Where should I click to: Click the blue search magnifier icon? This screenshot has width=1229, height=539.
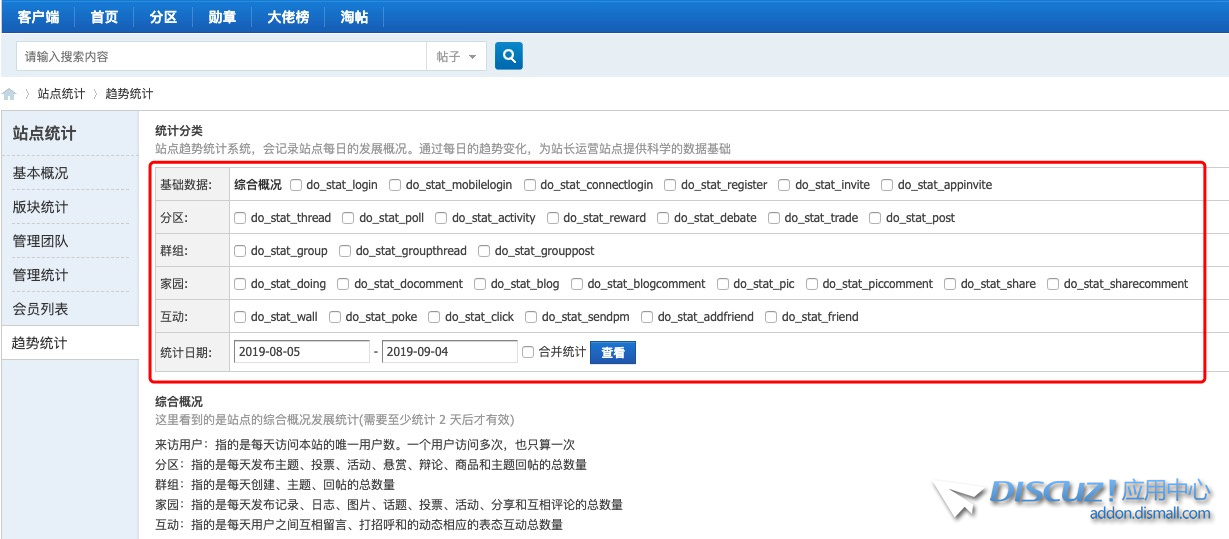(x=508, y=57)
